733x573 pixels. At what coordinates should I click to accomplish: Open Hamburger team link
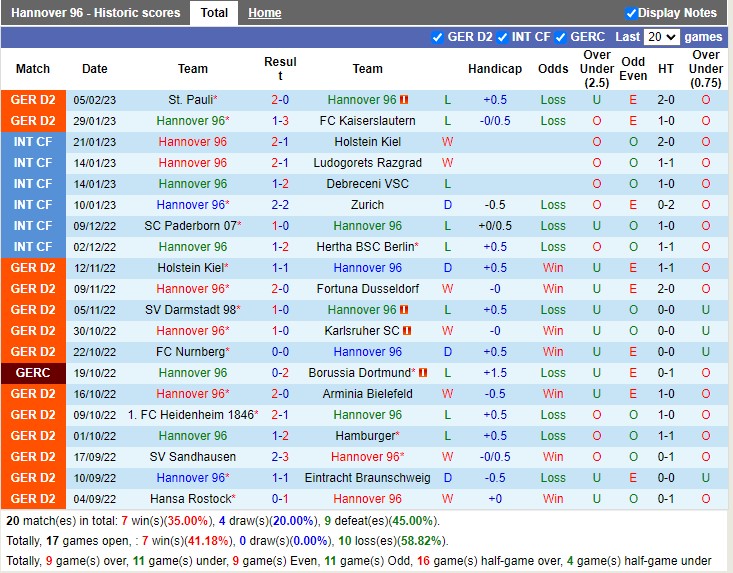[x=365, y=436]
